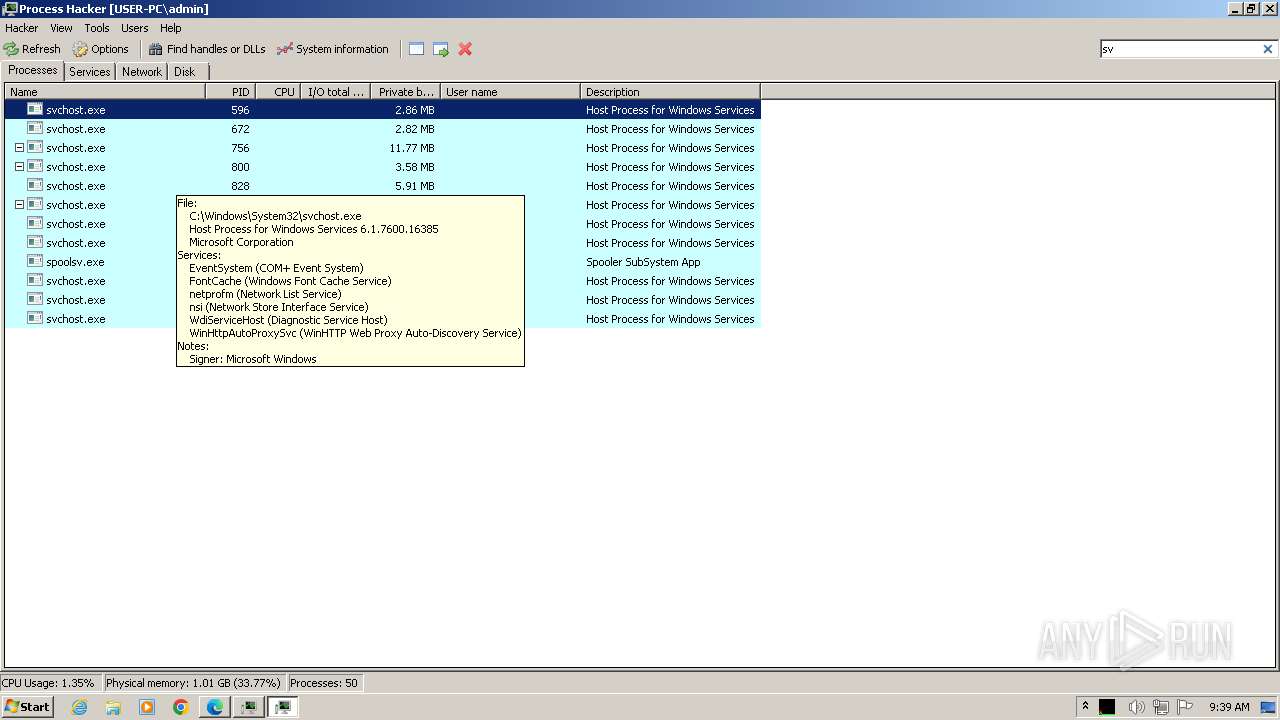Viewport: 1280px width, 720px height.
Task: Select the '5.91 MB' private bytes cell
Action: point(414,186)
